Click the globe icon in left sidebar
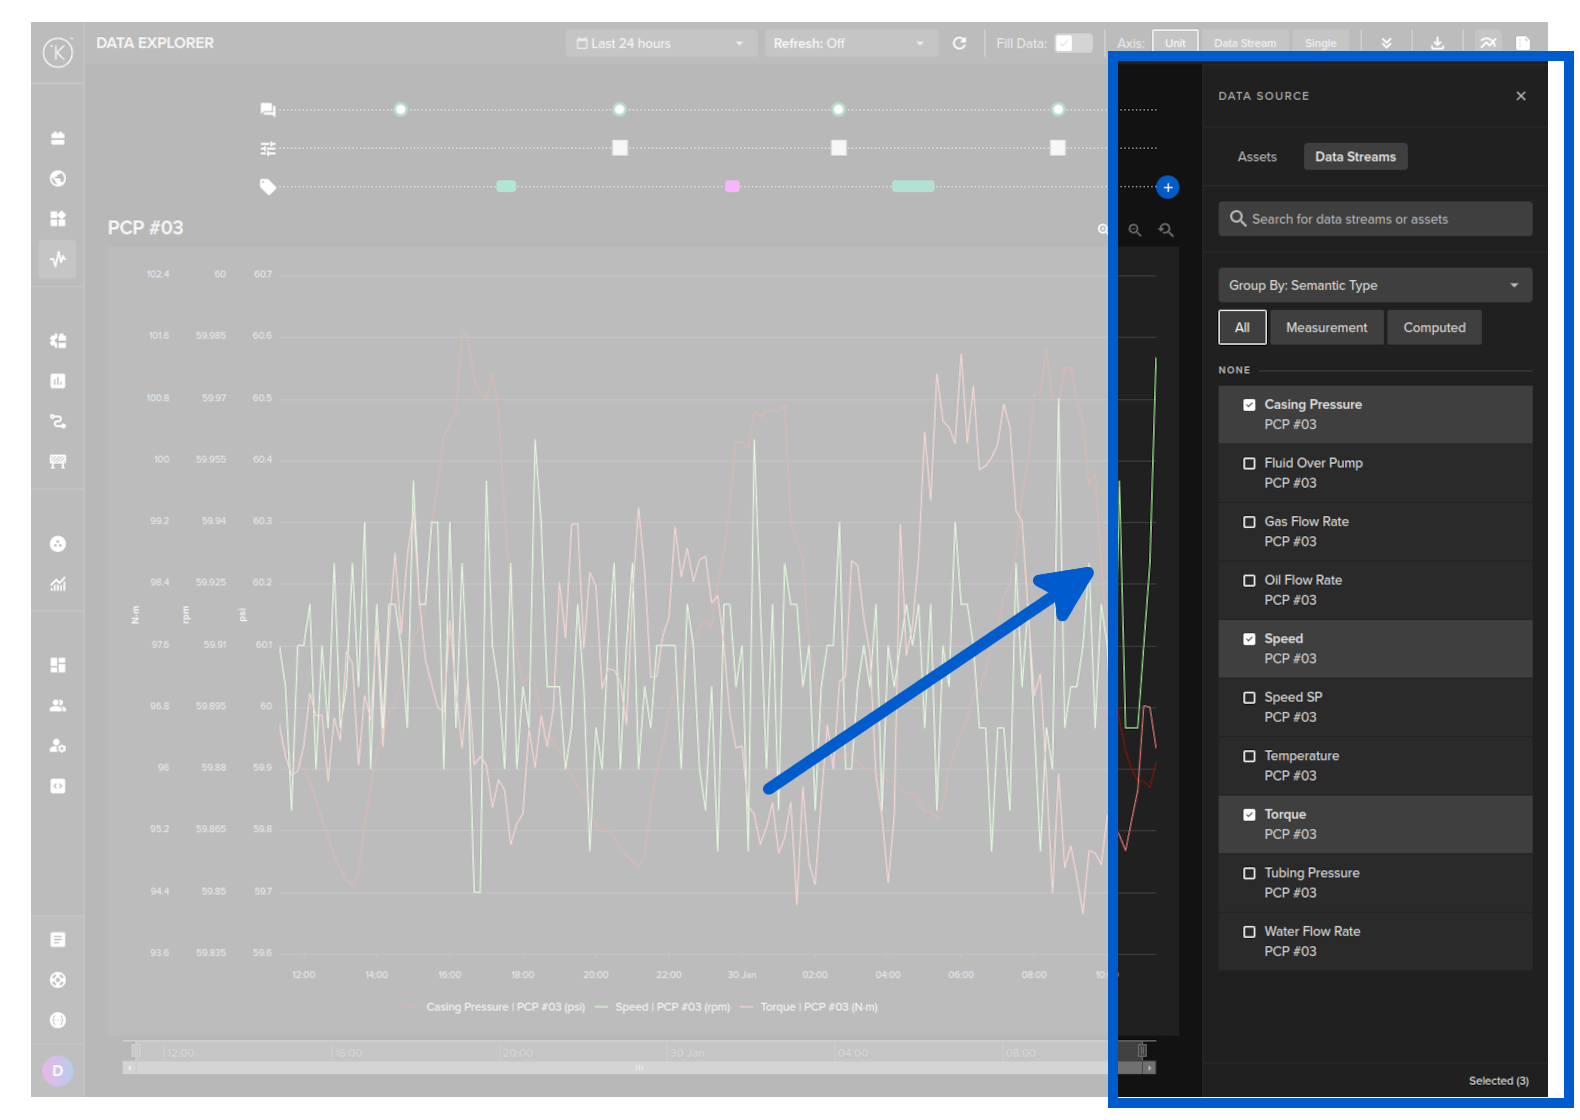The height and width of the screenshot is (1120, 1580). click(x=58, y=178)
